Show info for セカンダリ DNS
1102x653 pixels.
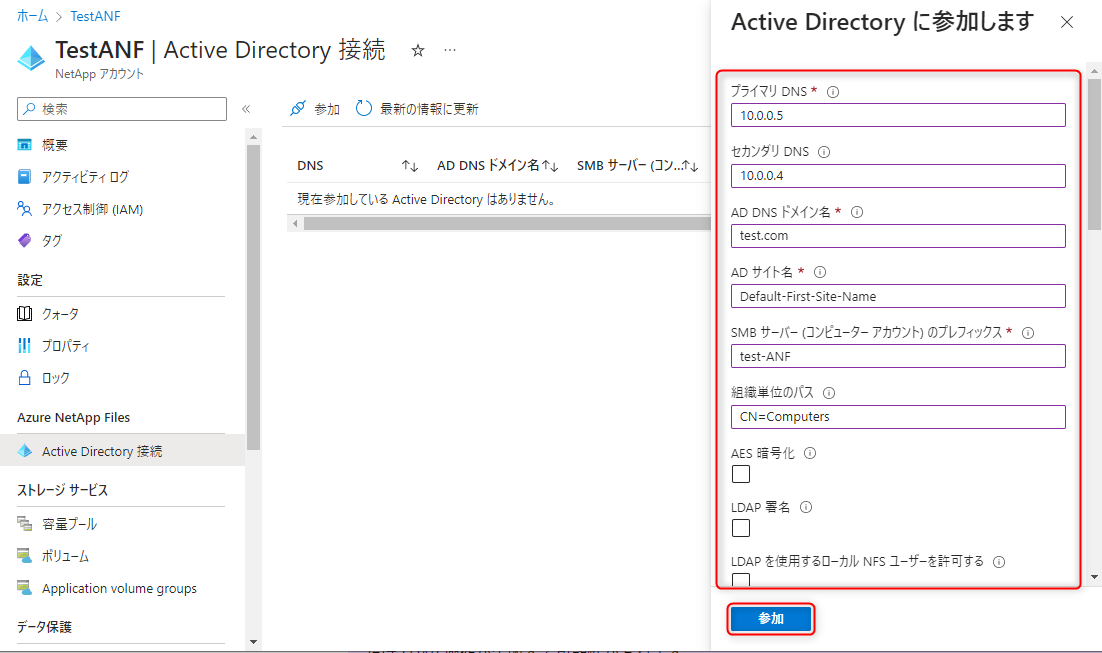click(824, 152)
